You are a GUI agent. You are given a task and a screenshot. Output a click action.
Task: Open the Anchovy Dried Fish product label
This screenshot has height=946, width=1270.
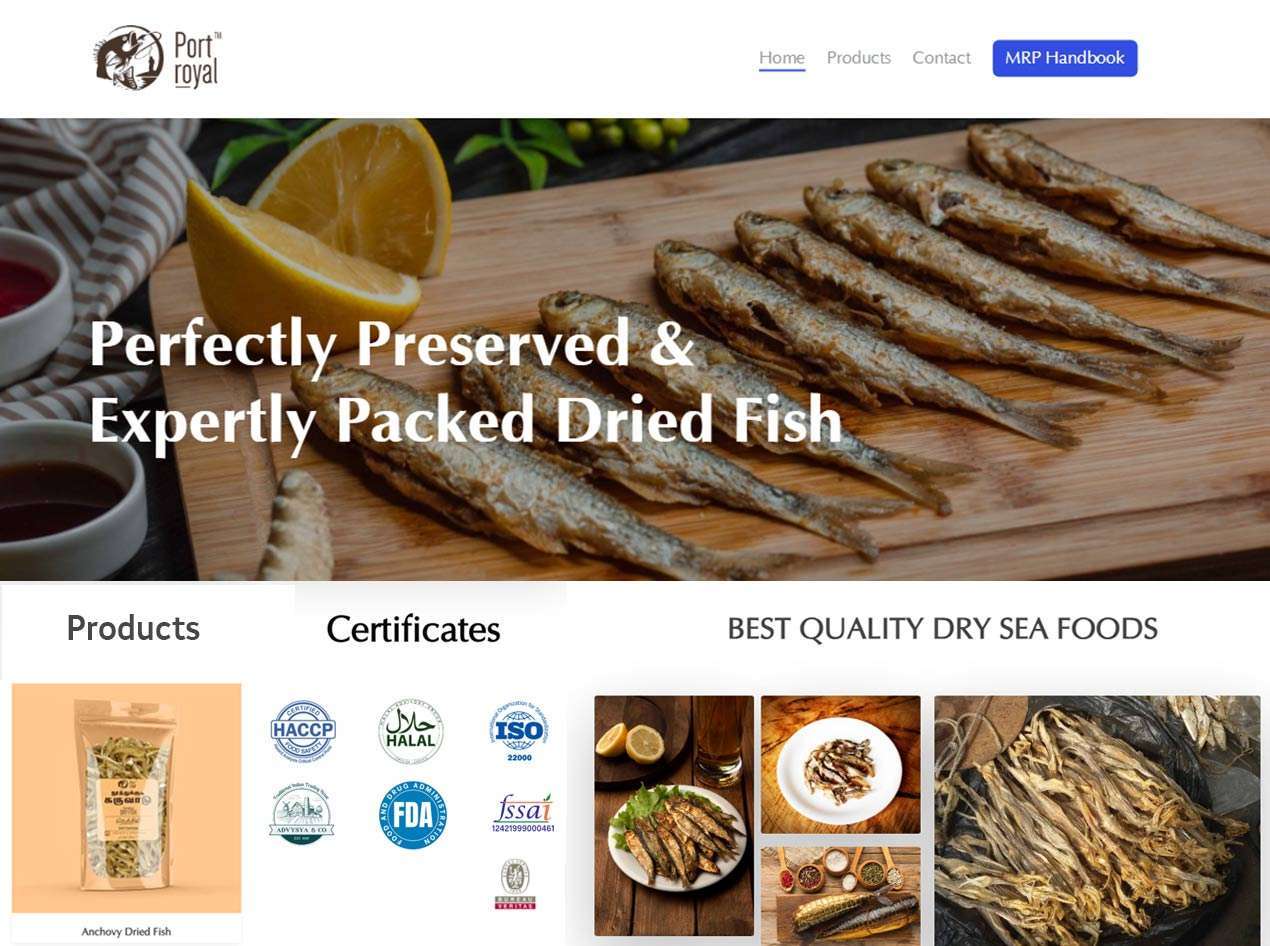[x=127, y=932]
